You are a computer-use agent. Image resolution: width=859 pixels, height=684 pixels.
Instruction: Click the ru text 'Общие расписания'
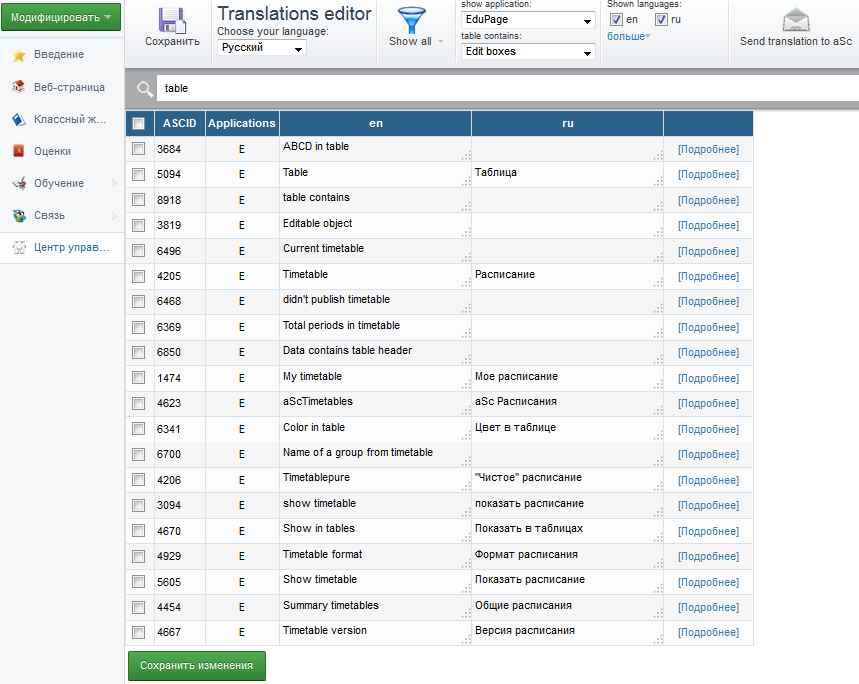523,605
